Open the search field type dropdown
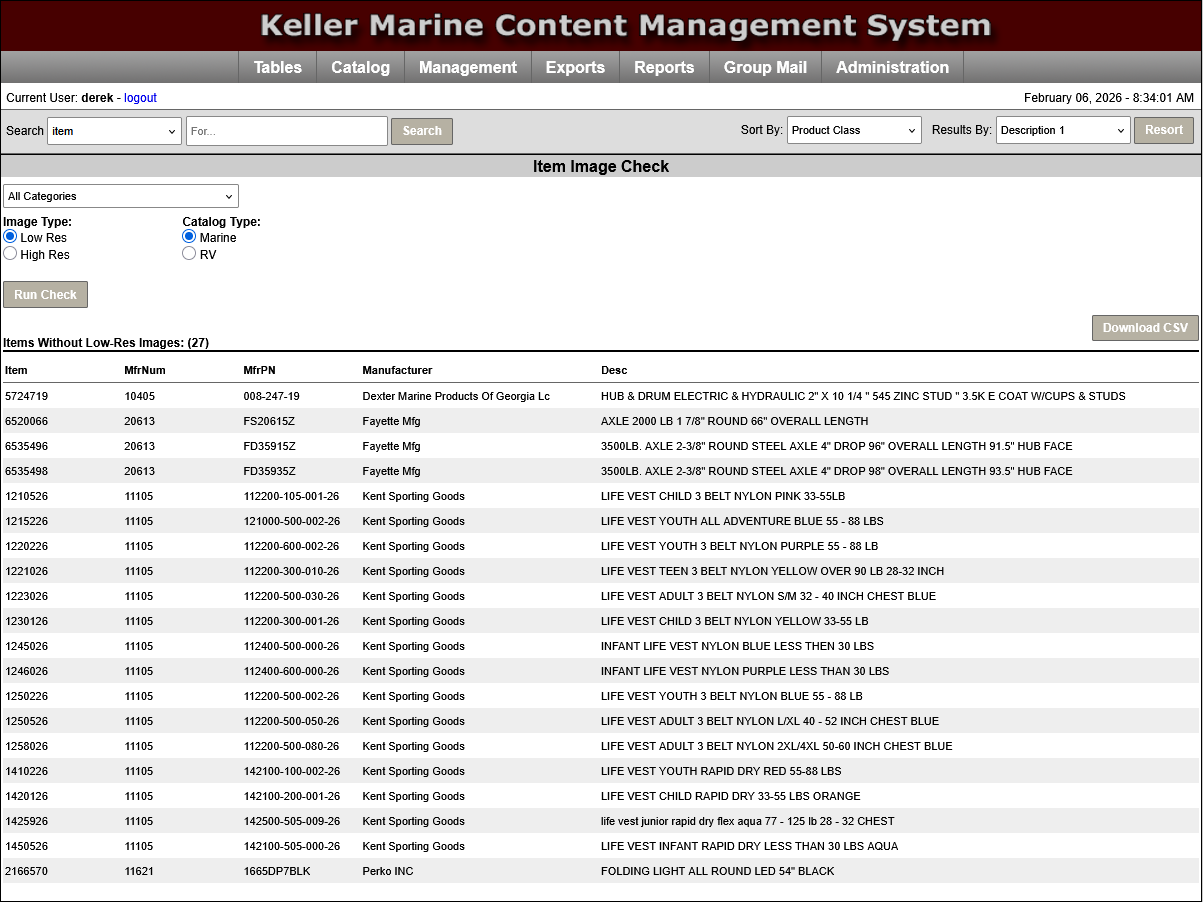1203x902 pixels. (x=114, y=130)
